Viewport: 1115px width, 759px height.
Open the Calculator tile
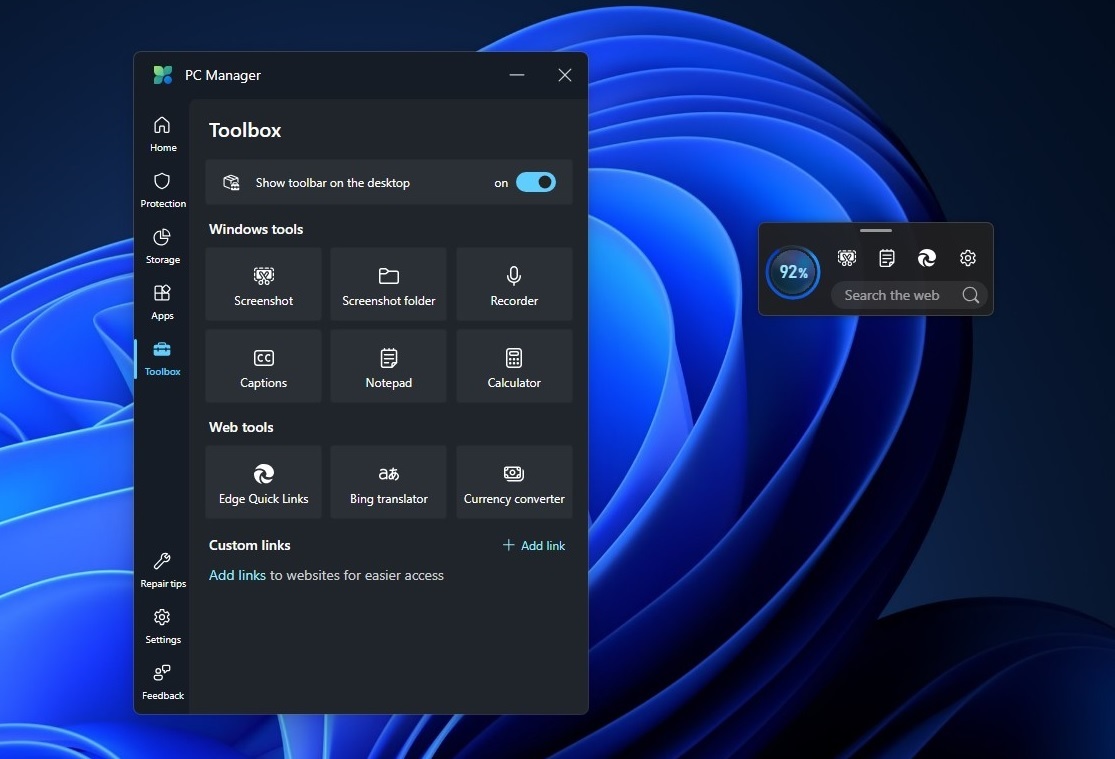(x=514, y=366)
